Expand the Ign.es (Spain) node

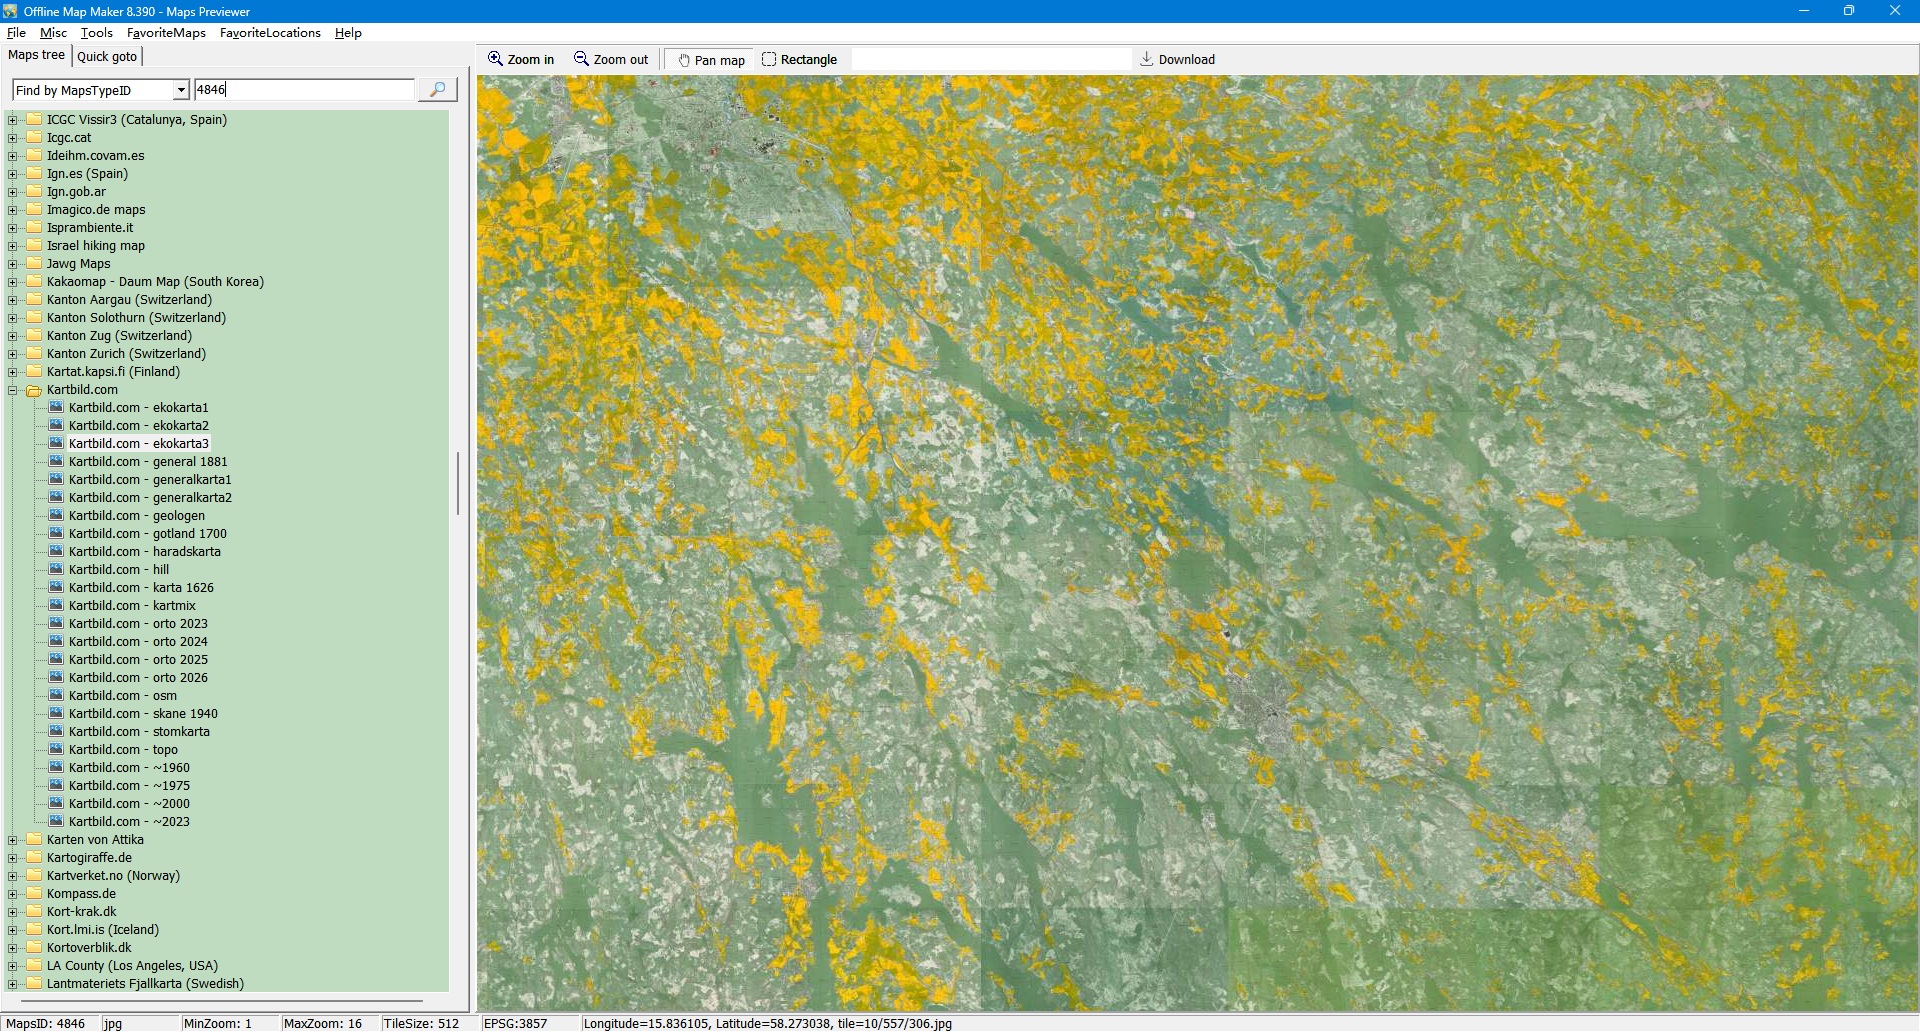point(13,174)
